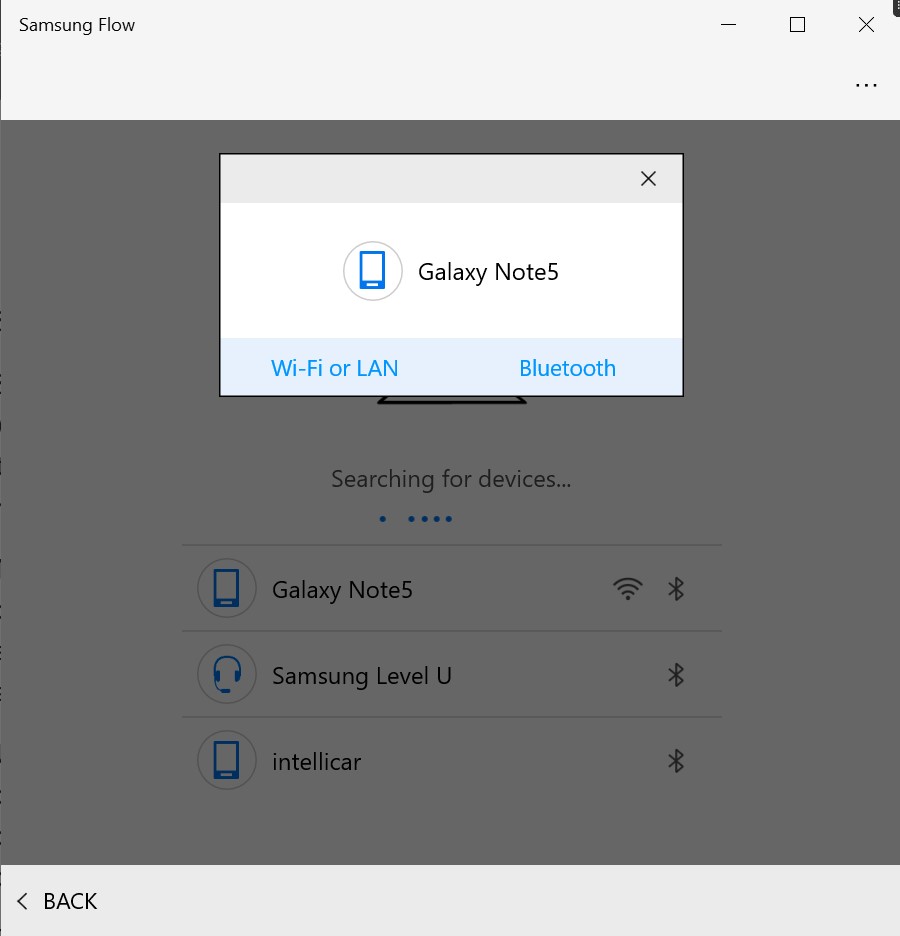Close the Galaxy Note5 connection dialog
Screen dimensions: 900x936
point(648,179)
